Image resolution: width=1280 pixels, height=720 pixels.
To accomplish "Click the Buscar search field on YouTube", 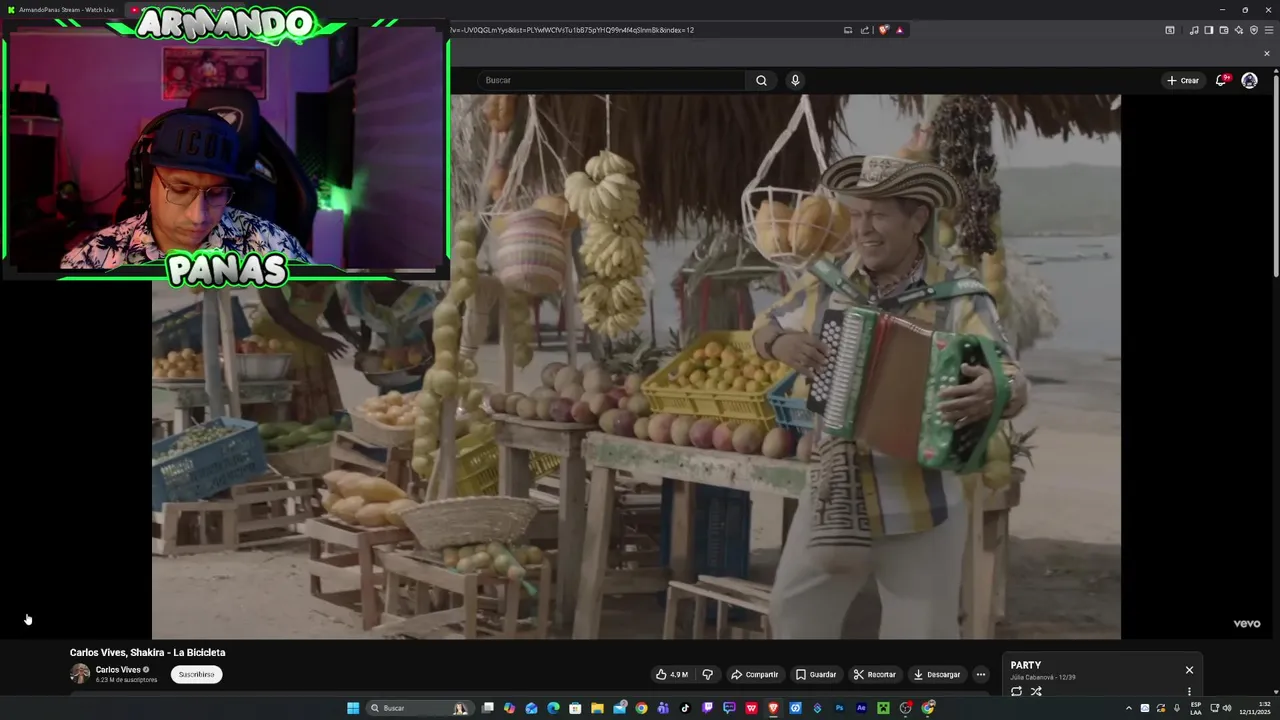I will (611, 80).
